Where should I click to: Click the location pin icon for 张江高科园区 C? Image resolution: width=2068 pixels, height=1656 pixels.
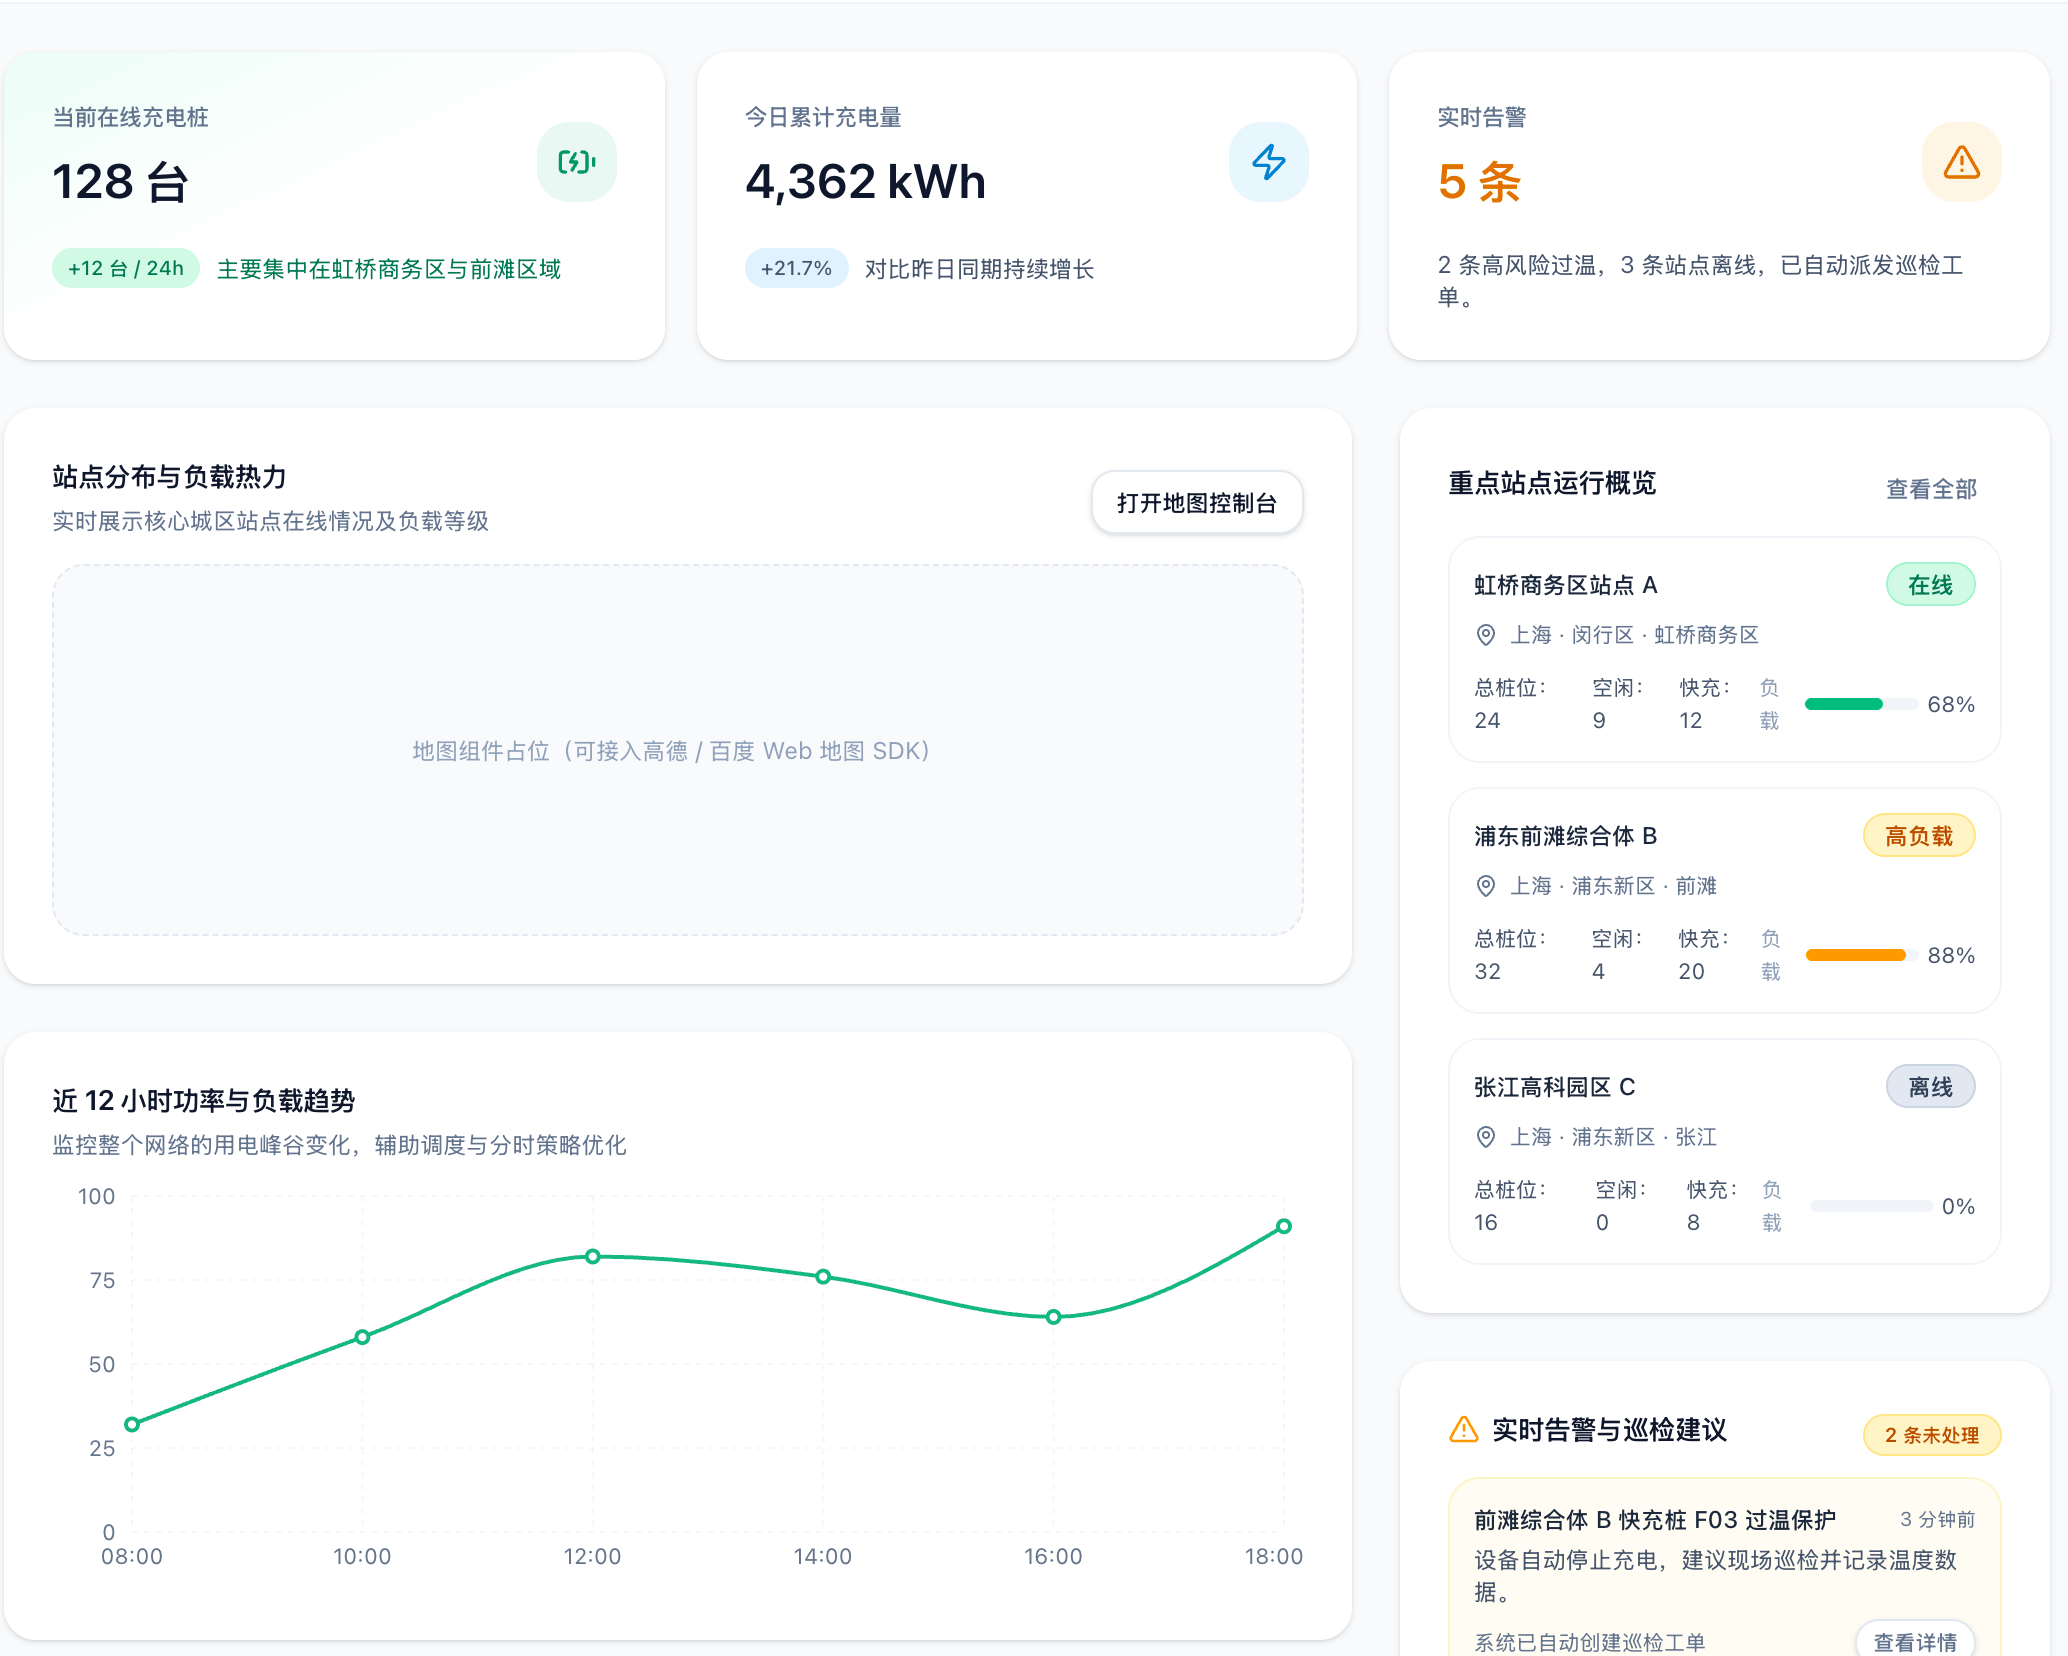(1484, 1136)
